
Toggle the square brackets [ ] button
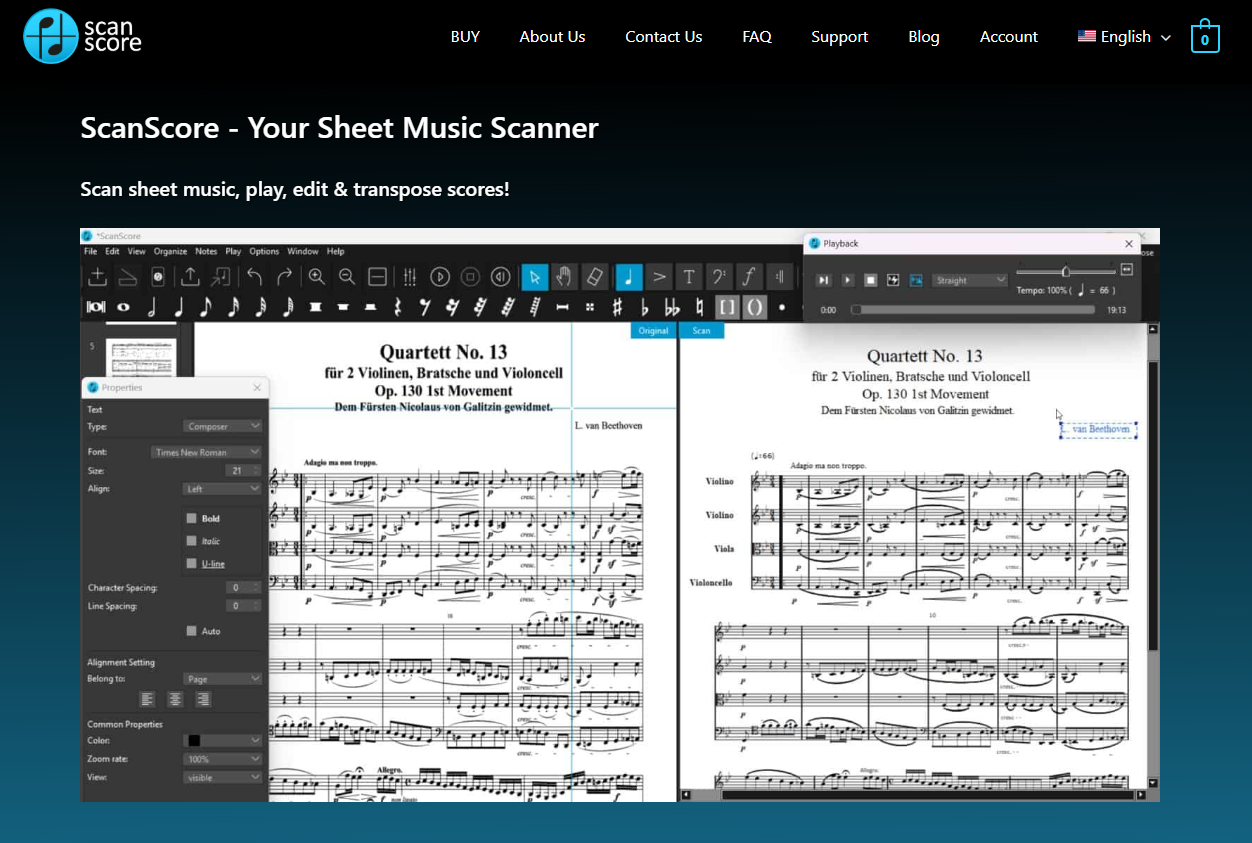(x=727, y=307)
